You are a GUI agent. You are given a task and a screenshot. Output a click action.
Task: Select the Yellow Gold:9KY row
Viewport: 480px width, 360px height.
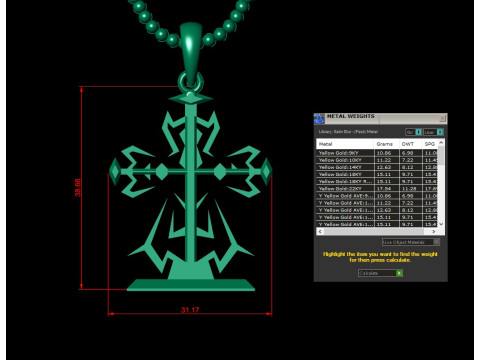[x=377, y=153]
